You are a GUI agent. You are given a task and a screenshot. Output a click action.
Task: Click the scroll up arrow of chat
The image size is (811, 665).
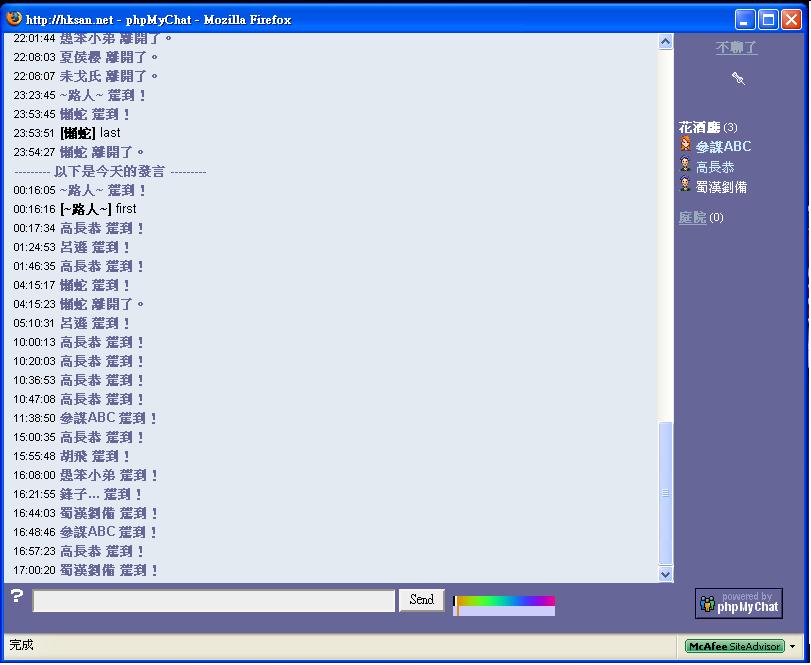(665, 41)
